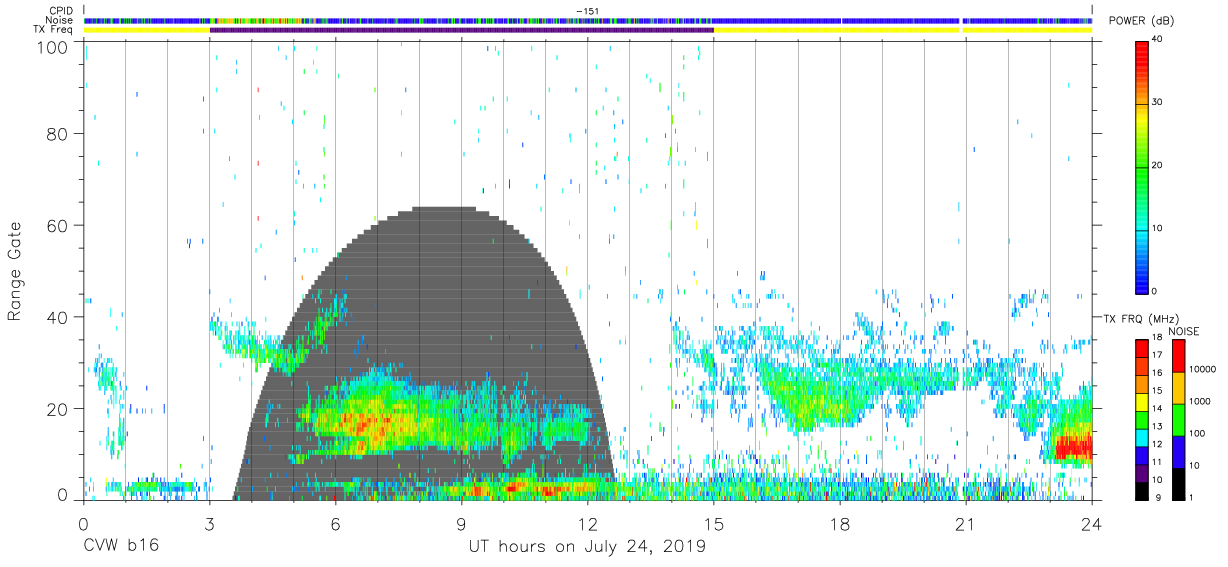Image resolution: width=1228 pixels, height=567 pixels.
Task: Click x-axis tick label '6'
Action: tap(335, 523)
